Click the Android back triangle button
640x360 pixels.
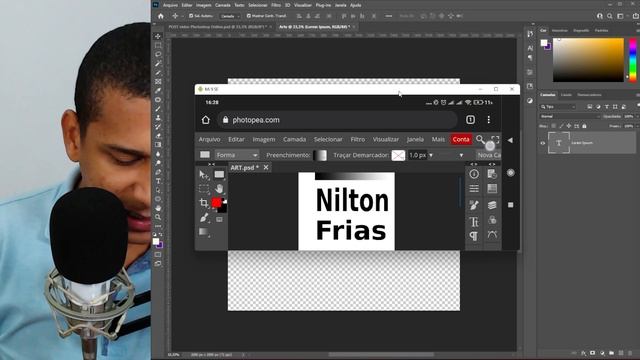(x=510, y=140)
